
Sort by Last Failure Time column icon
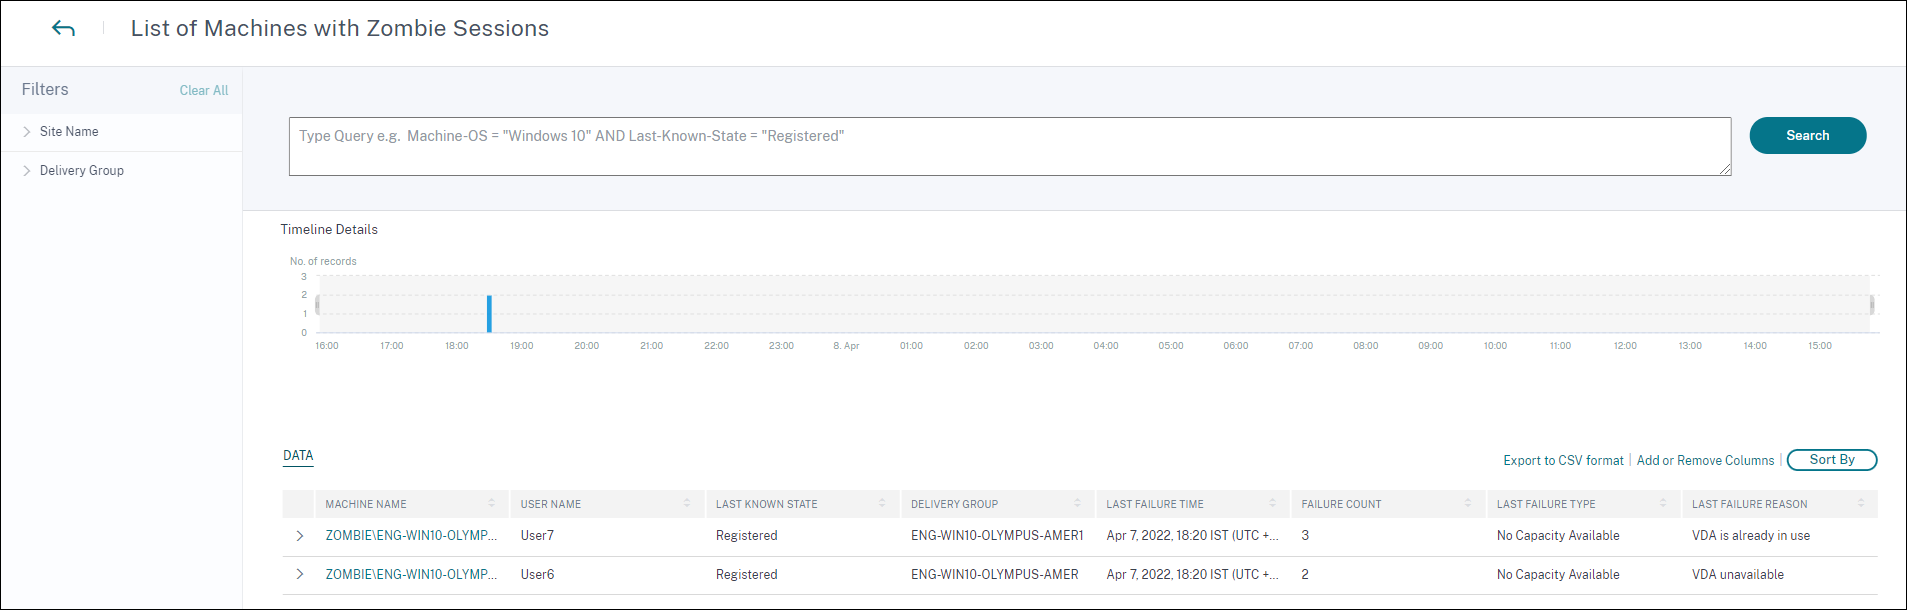click(1272, 503)
